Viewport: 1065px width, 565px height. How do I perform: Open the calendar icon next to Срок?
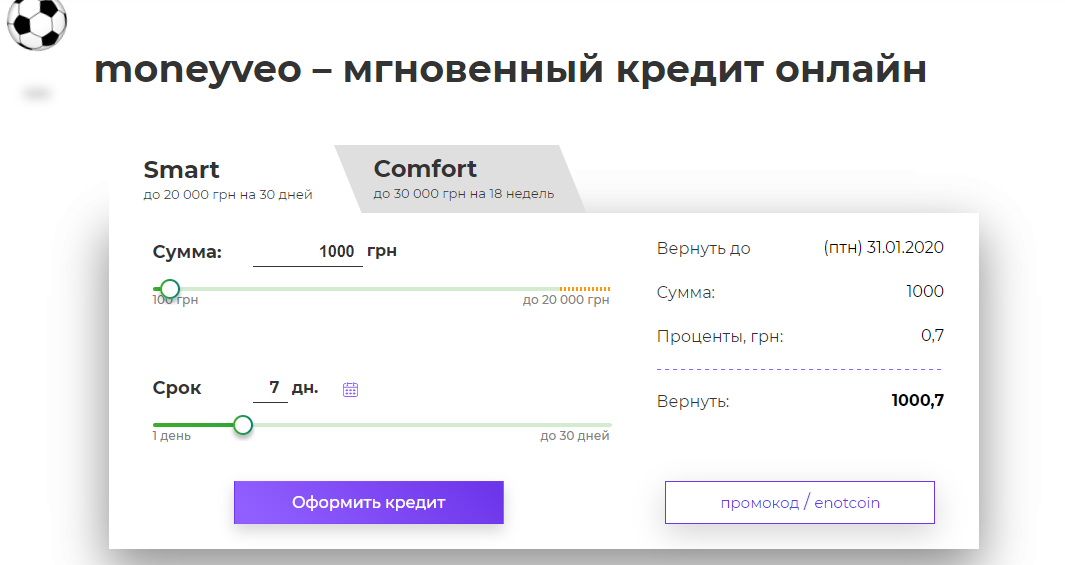[350, 389]
